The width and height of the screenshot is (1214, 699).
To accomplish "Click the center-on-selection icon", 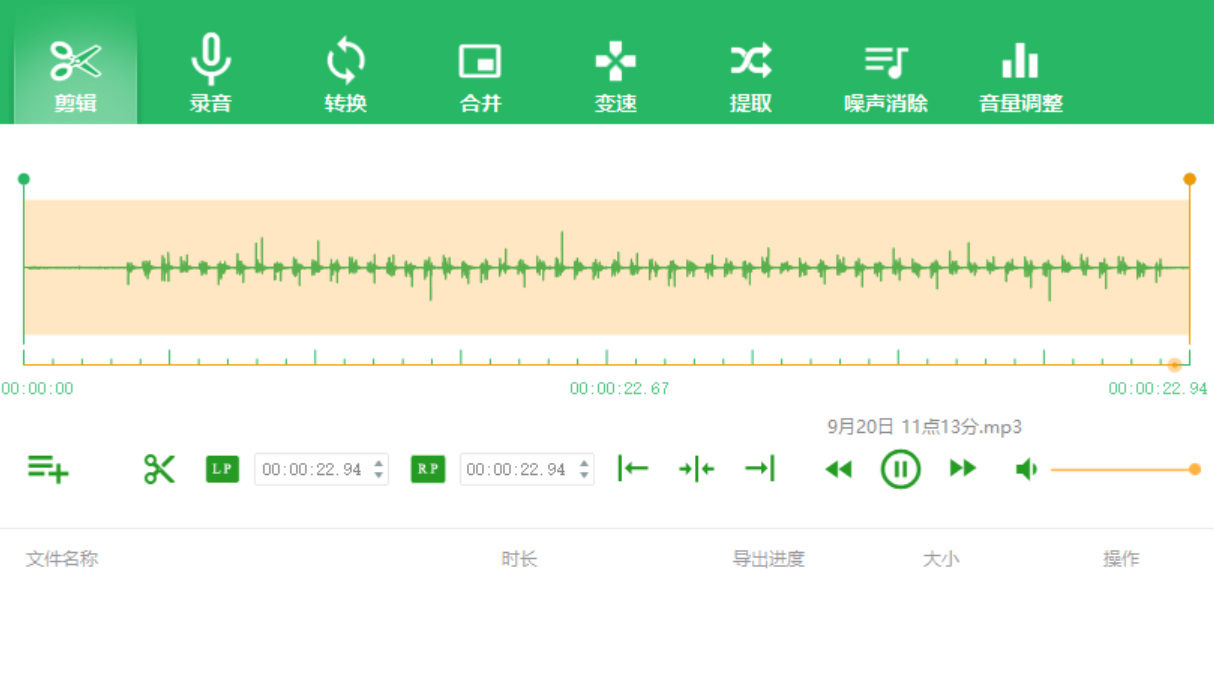I will point(696,469).
